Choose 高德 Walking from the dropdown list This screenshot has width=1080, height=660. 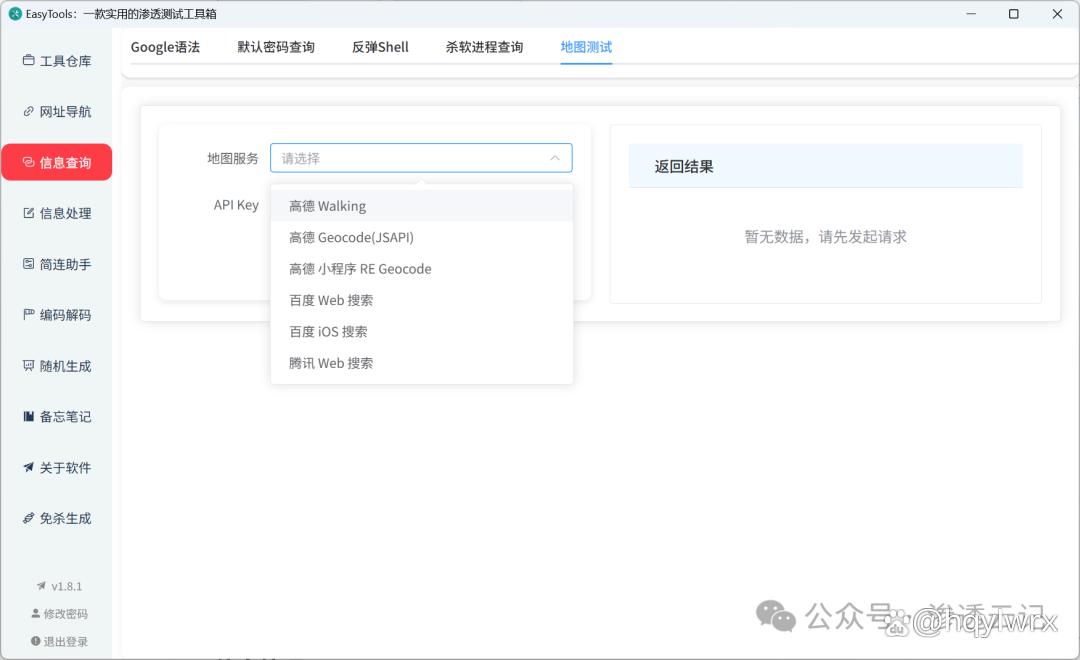tap(422, 206)
